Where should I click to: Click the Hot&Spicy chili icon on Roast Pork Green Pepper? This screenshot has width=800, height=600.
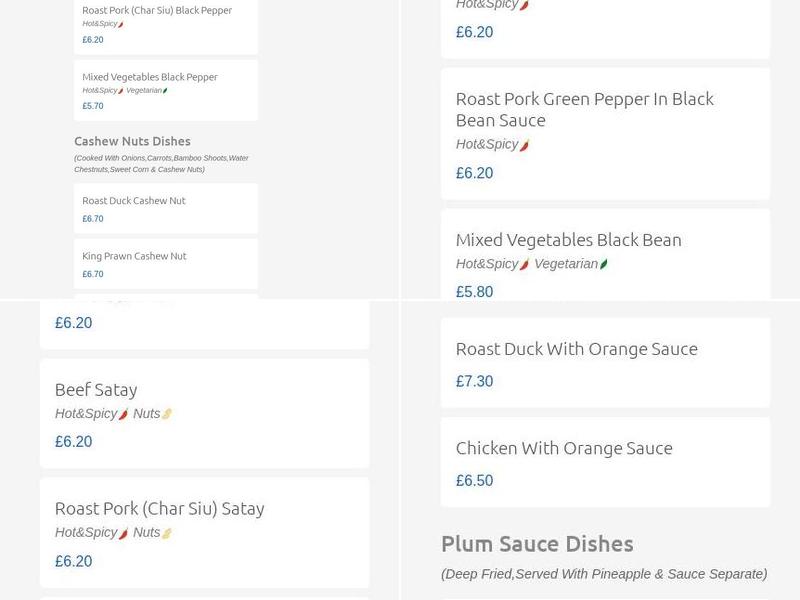pyautogui.click(x=525, y=146)
